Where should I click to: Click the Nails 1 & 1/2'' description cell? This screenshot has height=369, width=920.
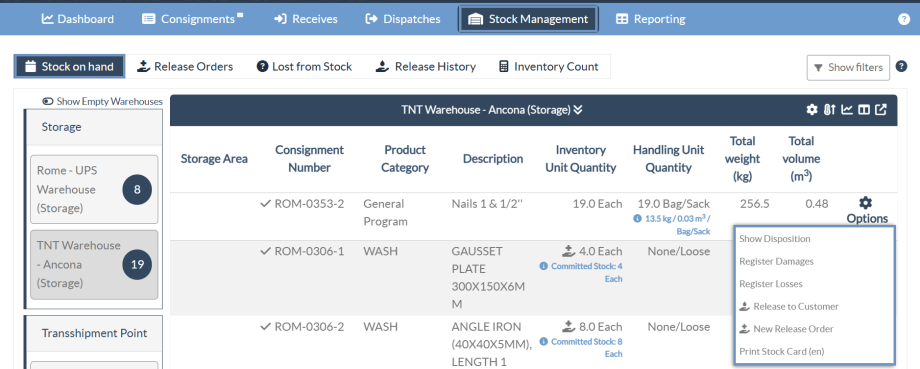click(x=487, y=204)
